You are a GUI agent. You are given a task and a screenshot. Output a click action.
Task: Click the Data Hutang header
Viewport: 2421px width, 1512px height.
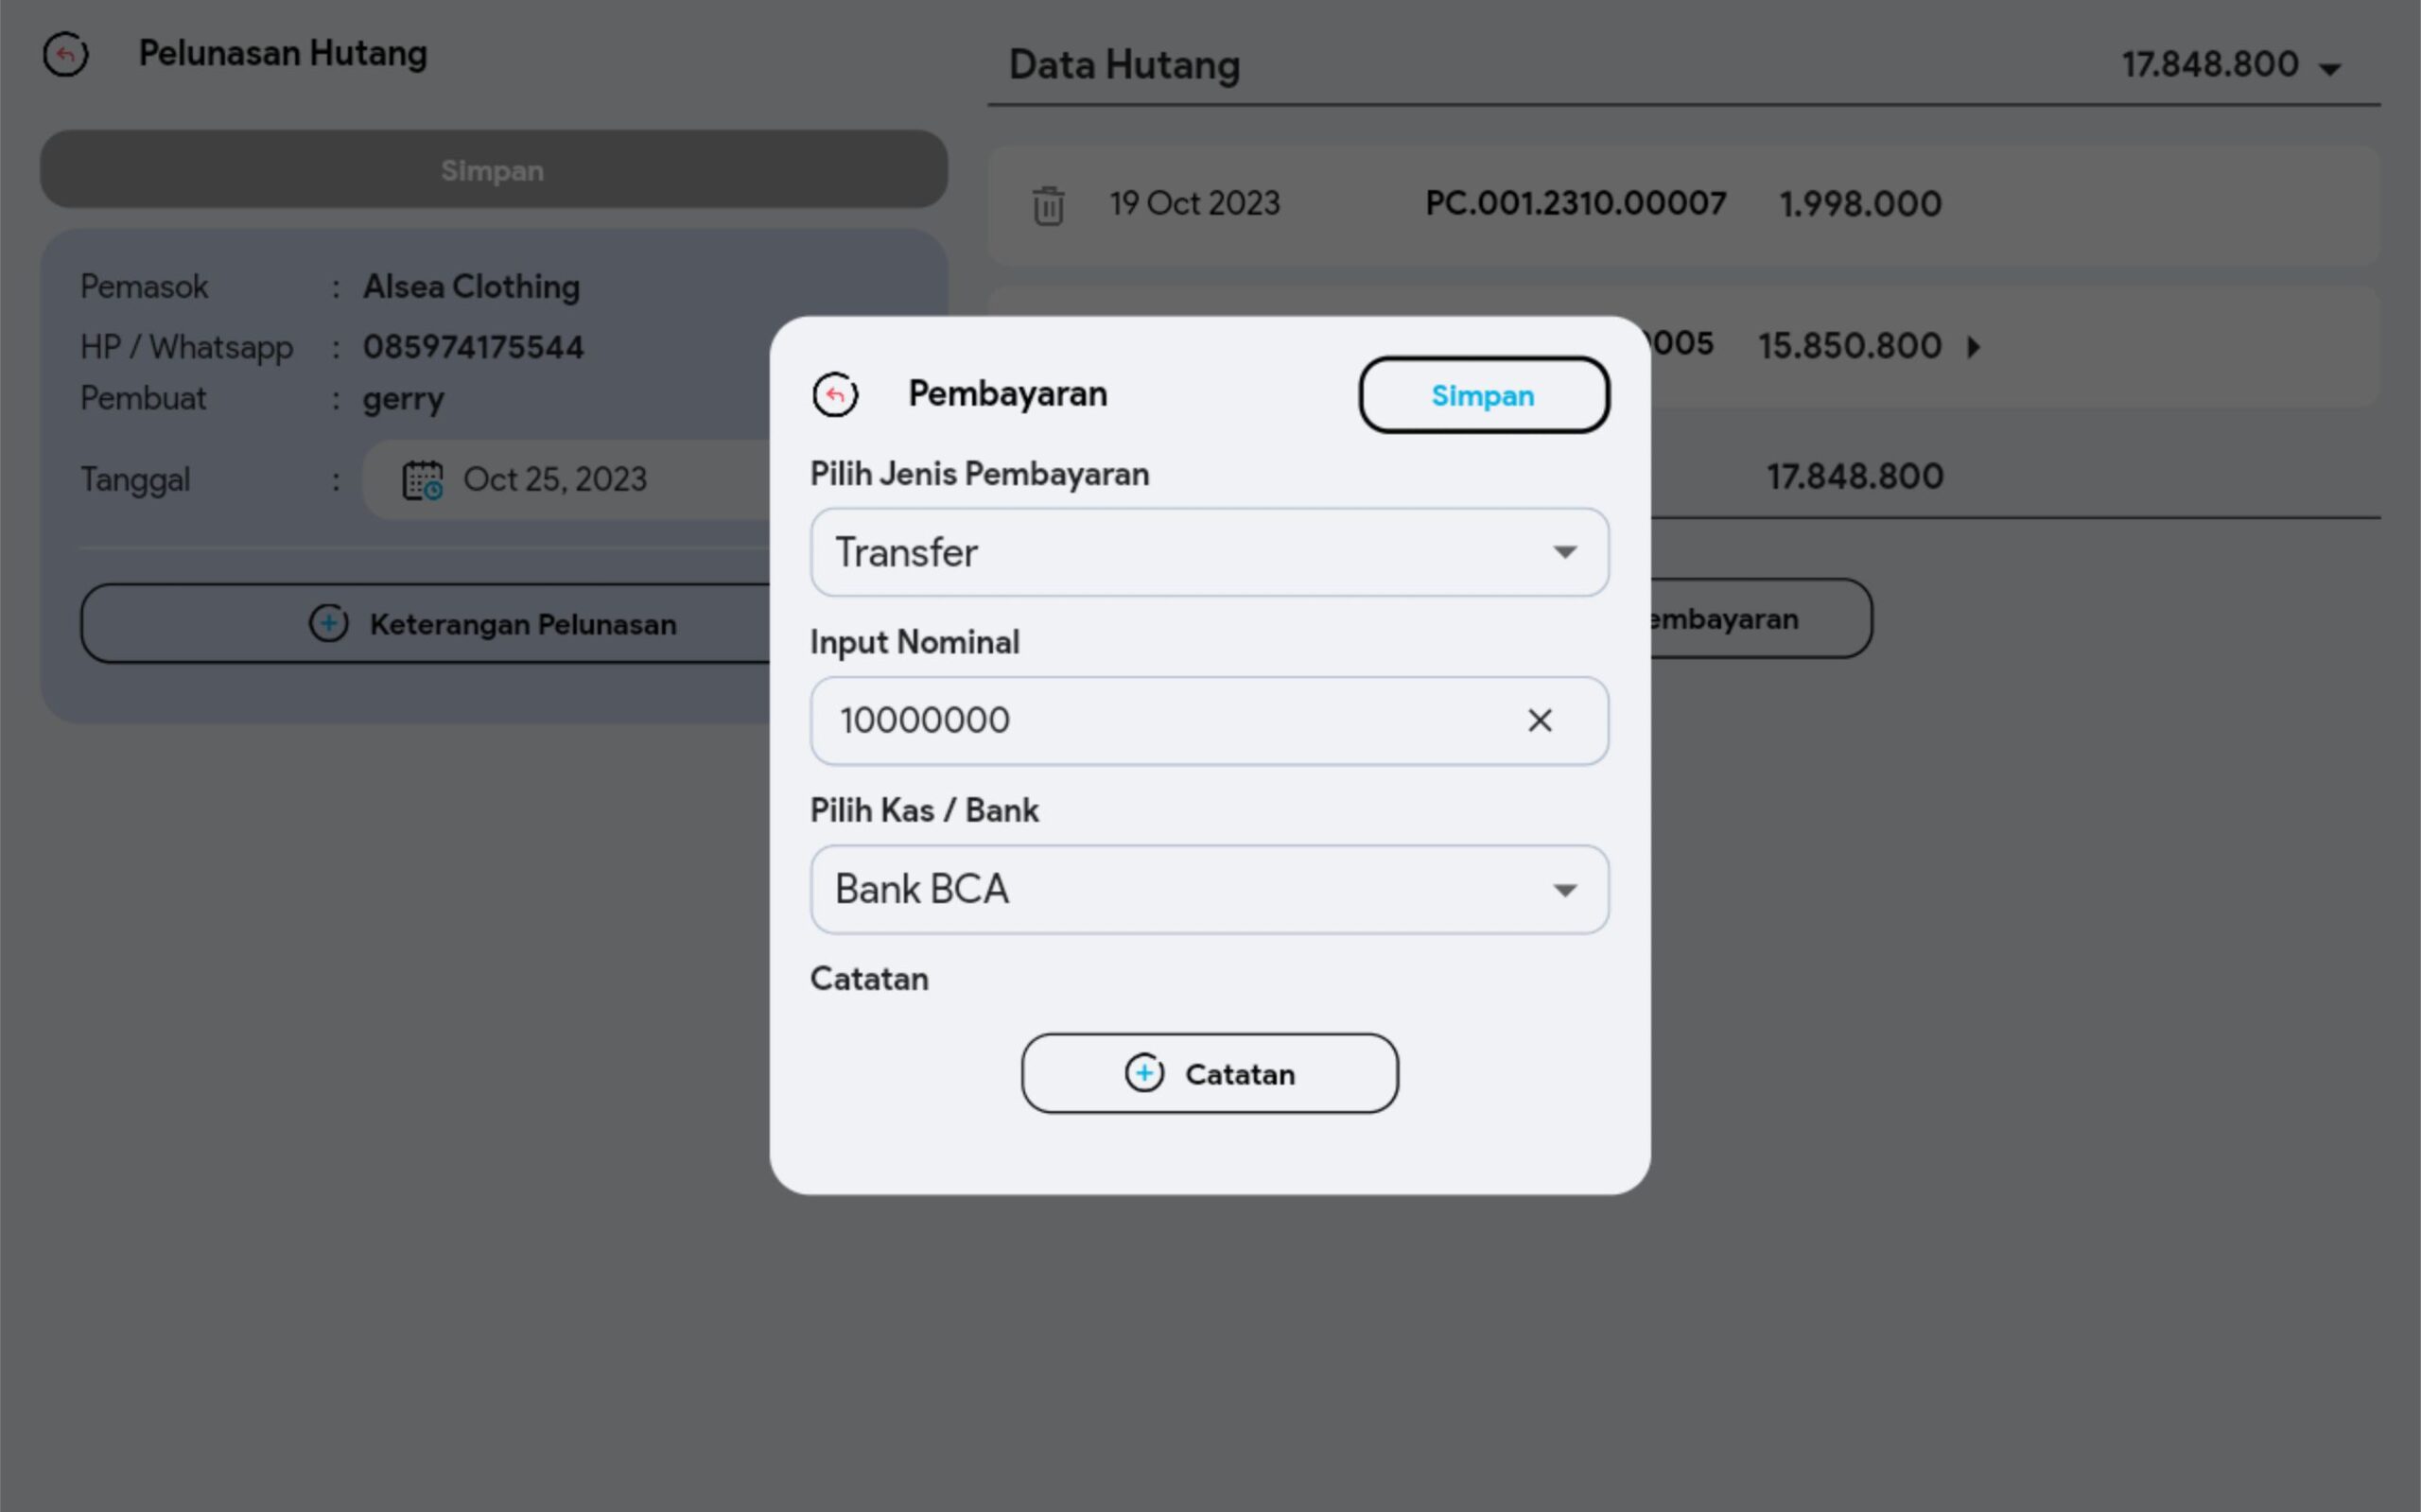1124,66
